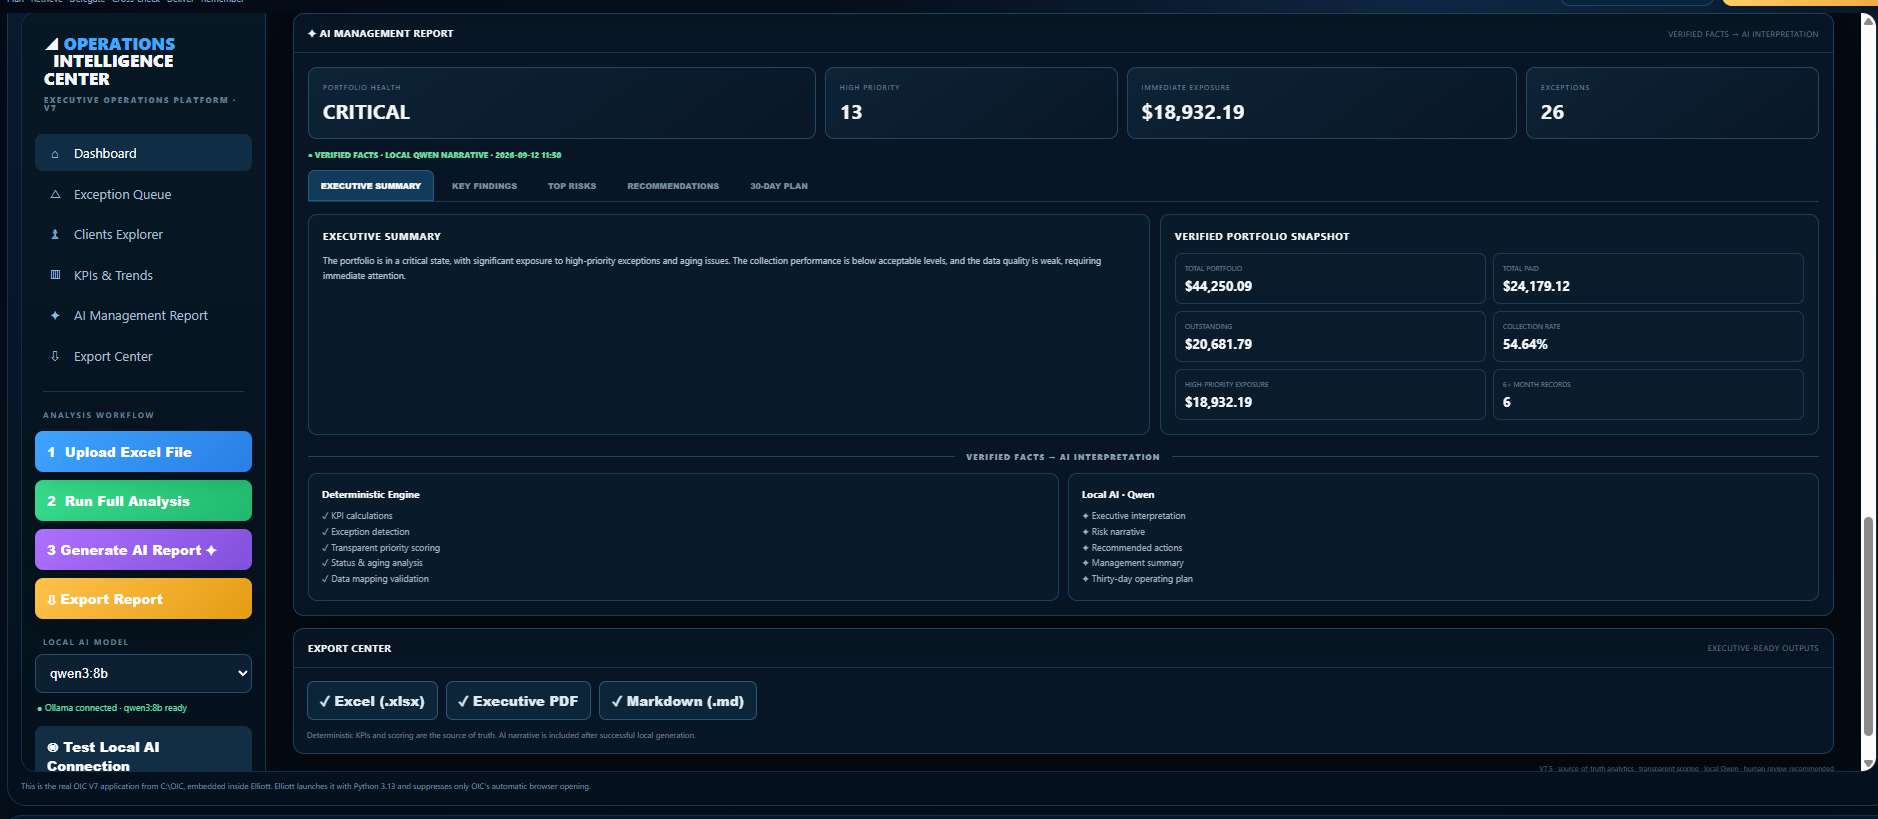Click Run Full Analysis button

click(x=143, y=501)
